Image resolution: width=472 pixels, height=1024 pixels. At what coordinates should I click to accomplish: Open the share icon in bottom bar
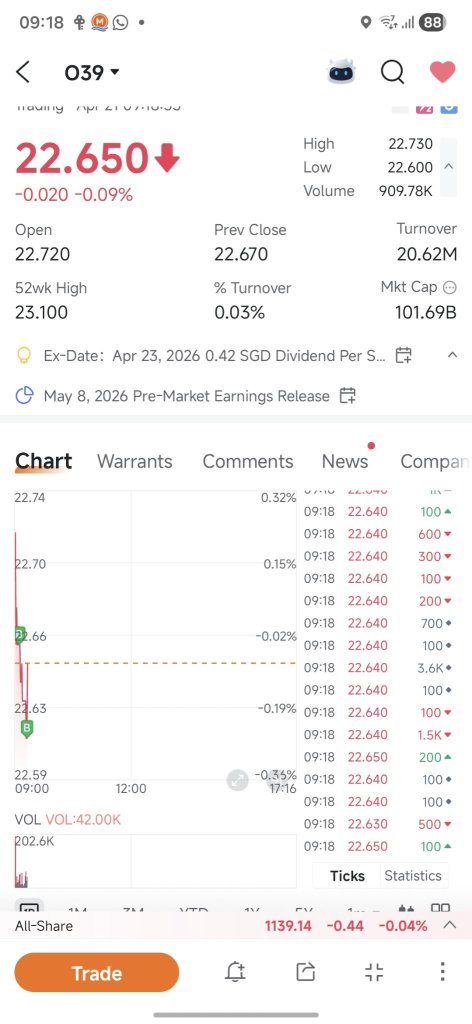[306, 972]
